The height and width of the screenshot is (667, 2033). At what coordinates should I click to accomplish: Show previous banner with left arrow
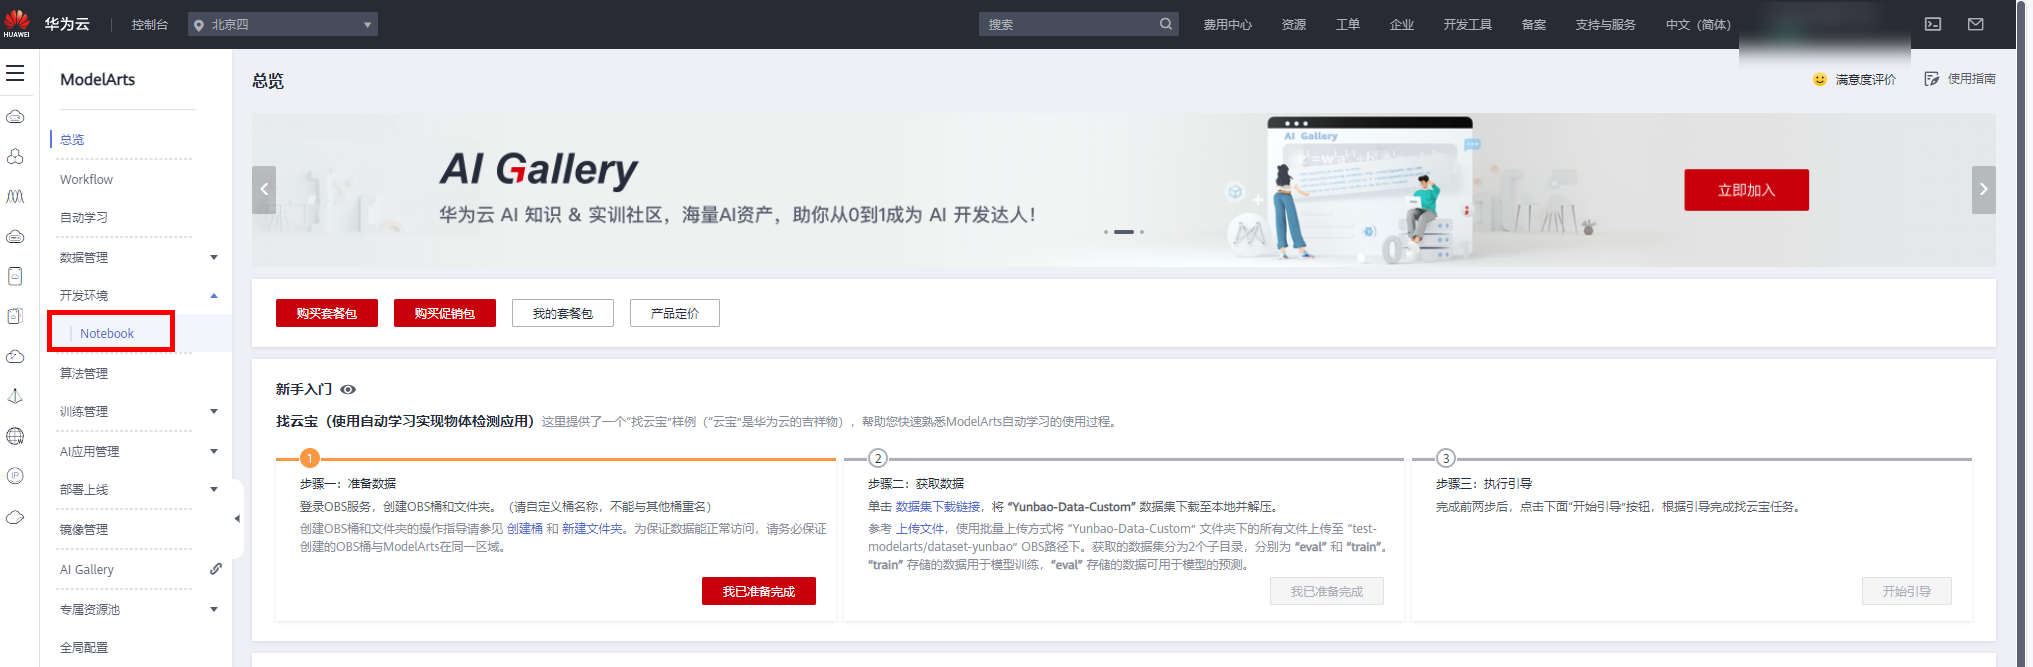click(264, 189)
